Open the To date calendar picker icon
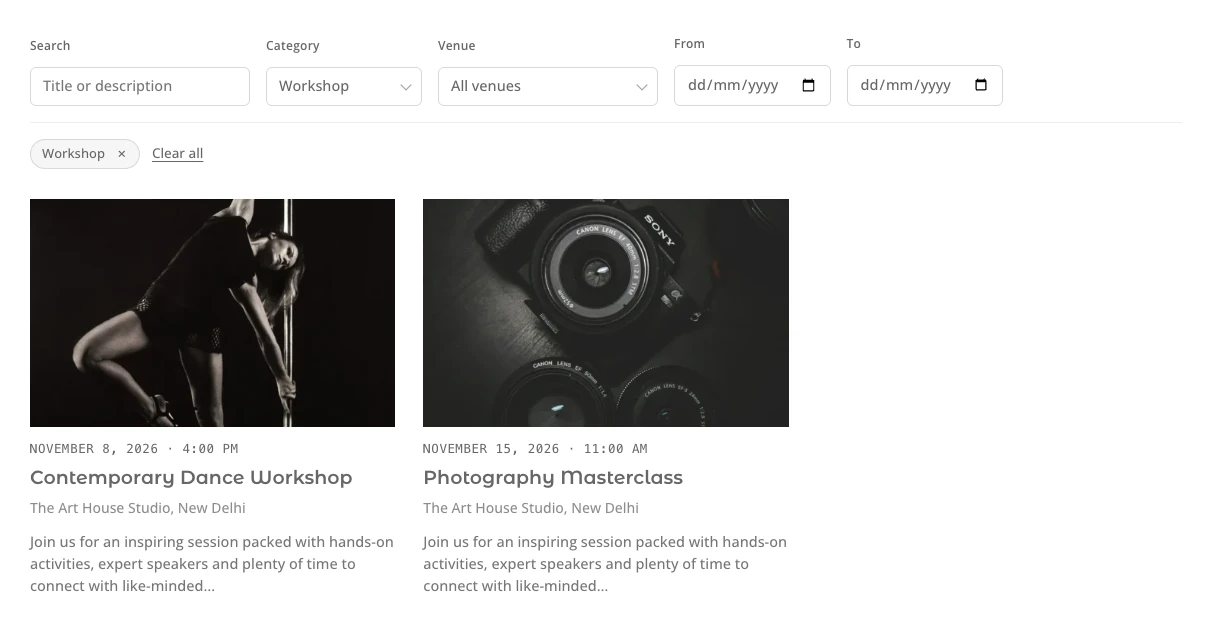 [981, 85]
